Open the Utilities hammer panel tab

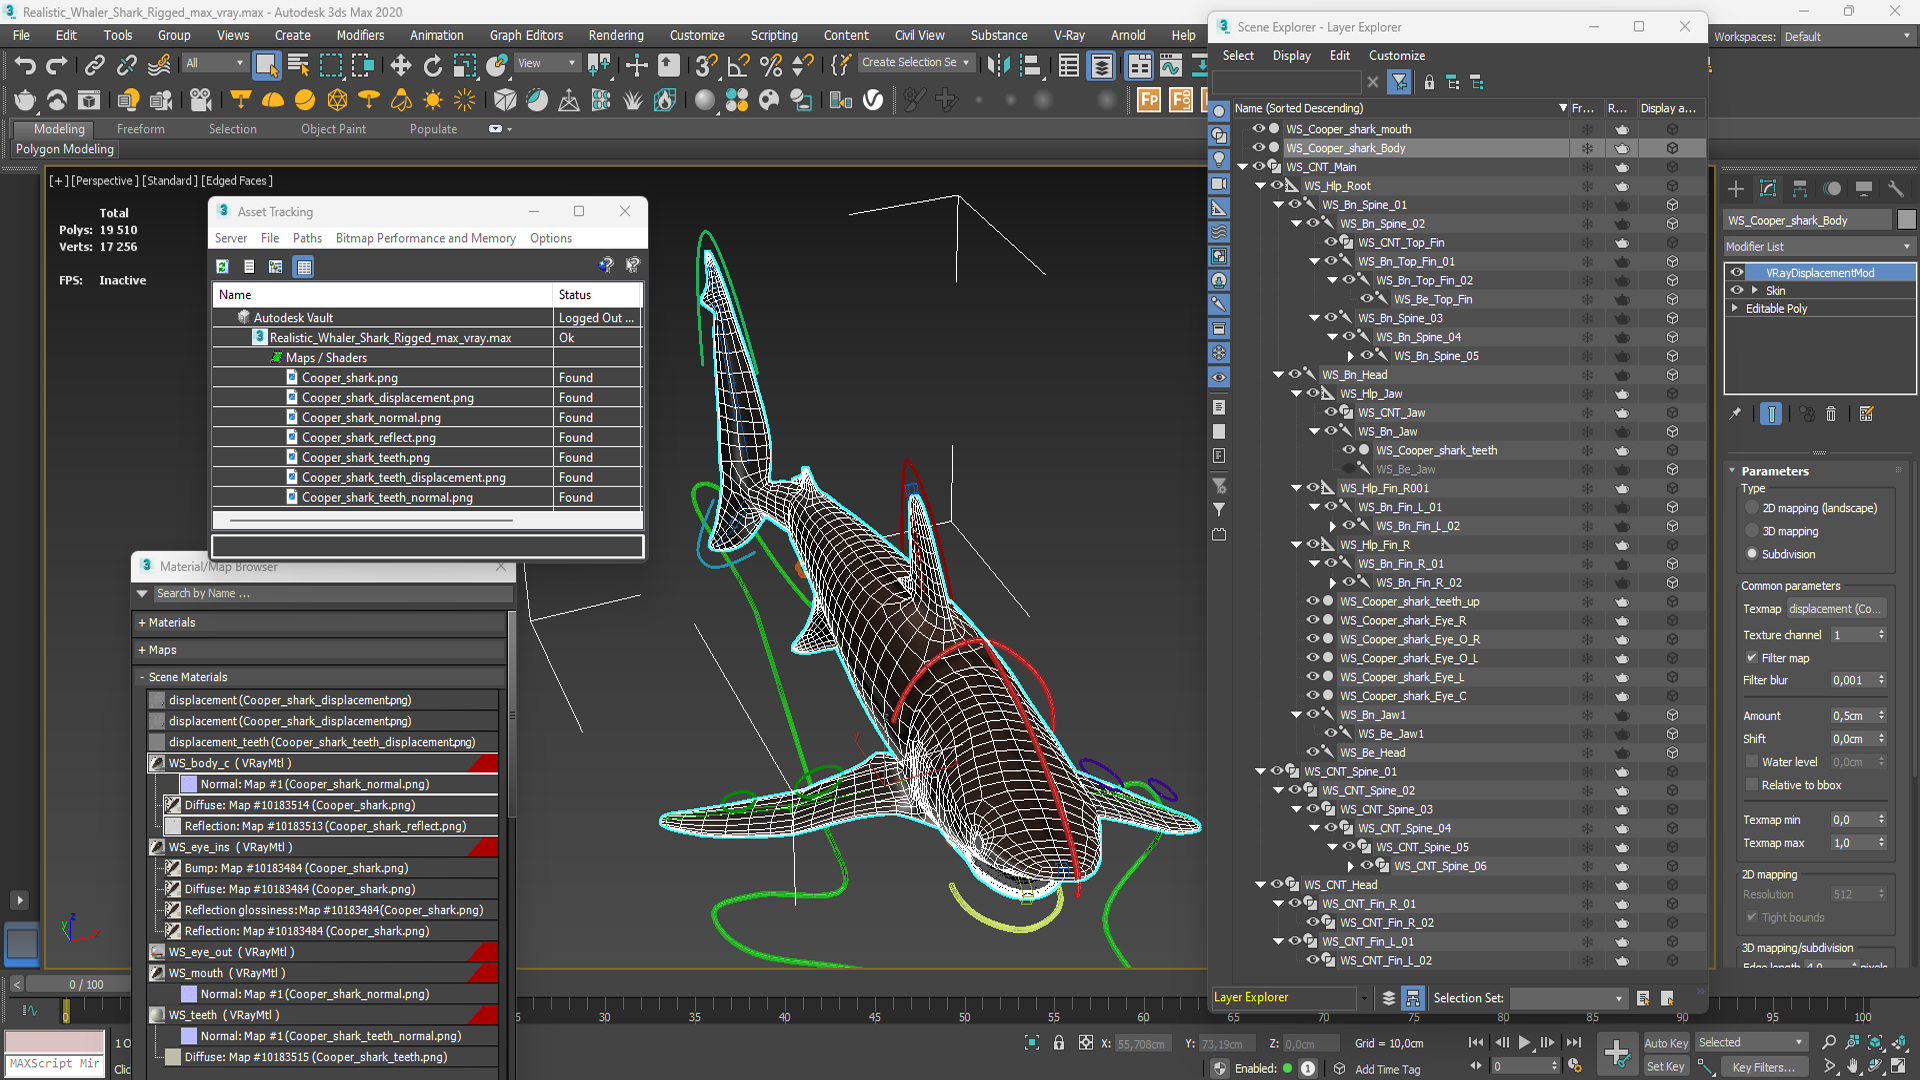(1896, 189)
